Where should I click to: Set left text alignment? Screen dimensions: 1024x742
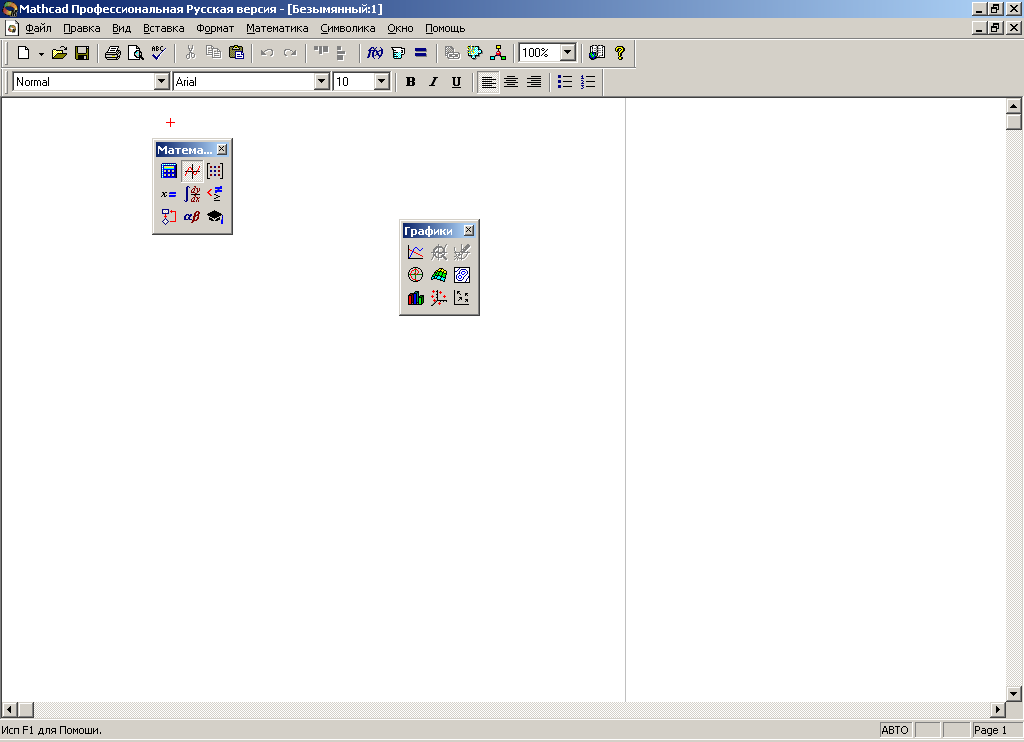pyautogui.click(x=488, y=82)
